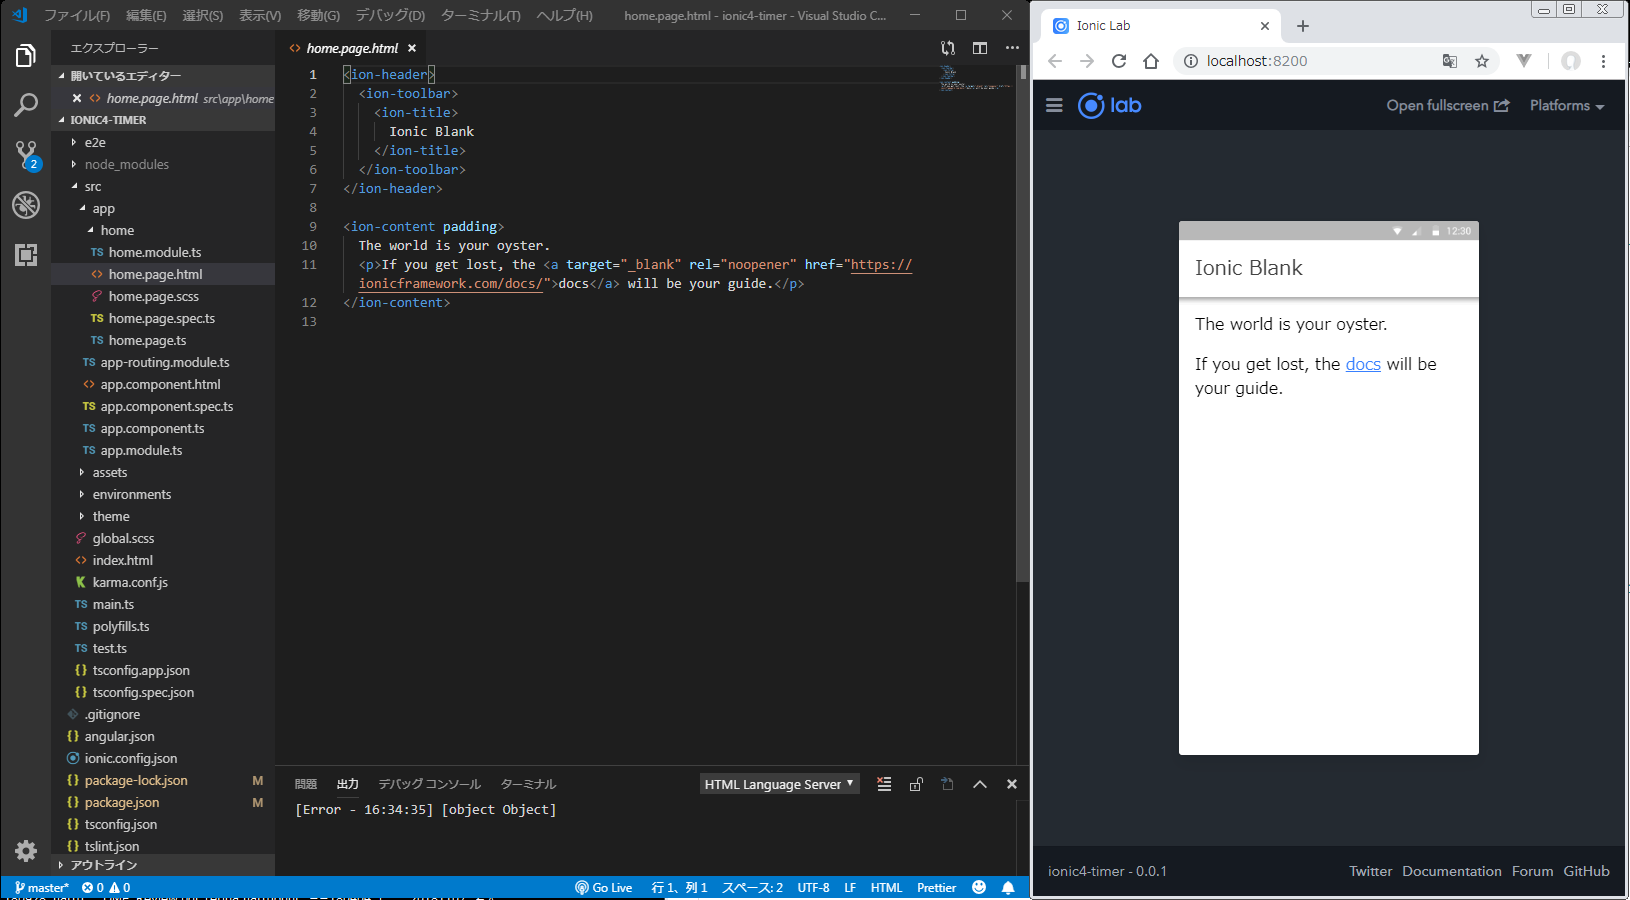Expand the node_modules folder
The image size is (1630, 900).
126,164
